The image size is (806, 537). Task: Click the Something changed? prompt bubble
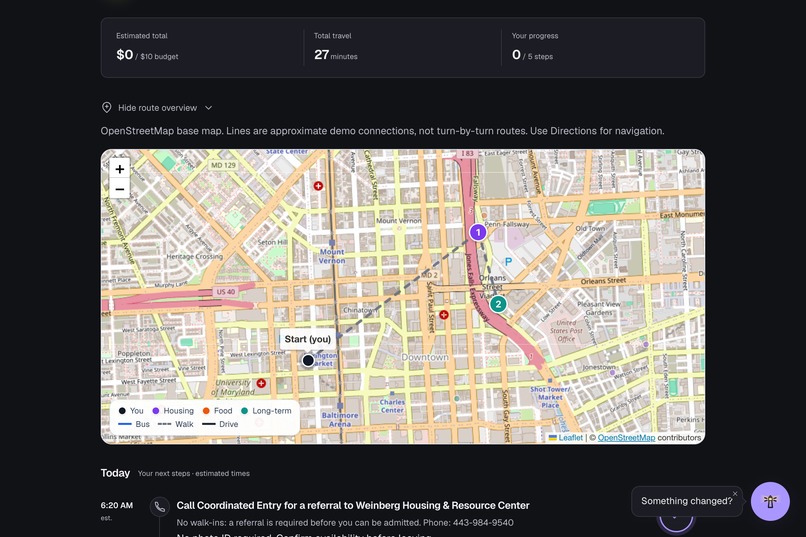pos(686,501)
